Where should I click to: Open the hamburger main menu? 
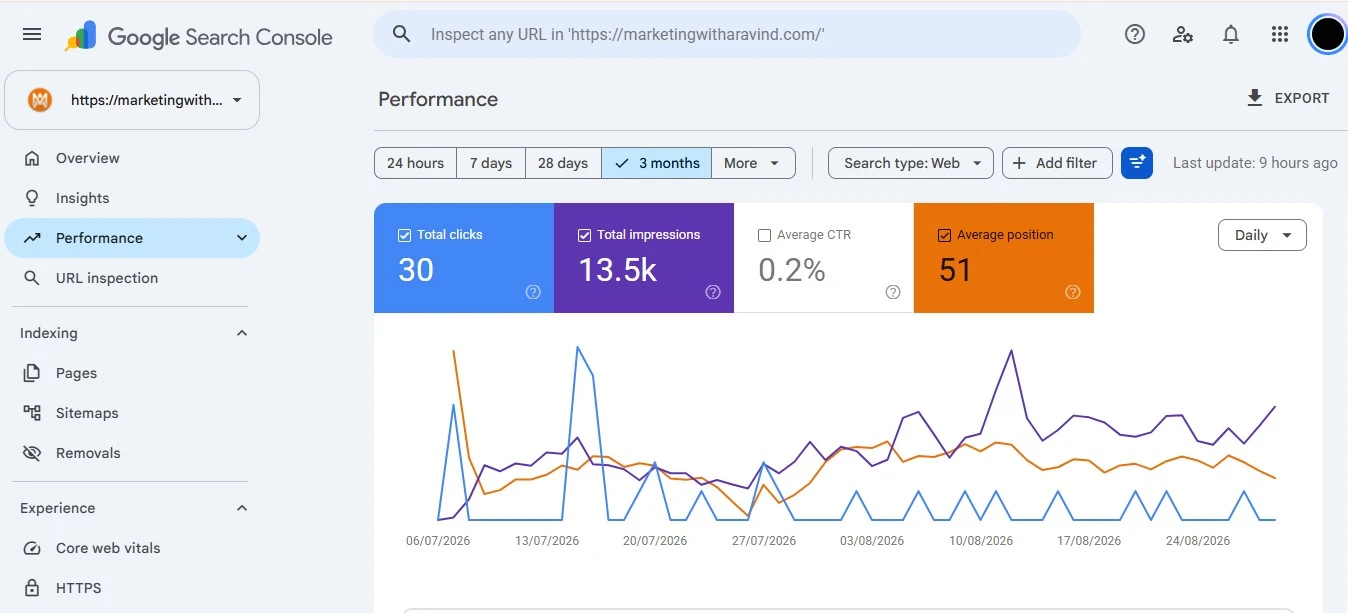coord(32,34)
